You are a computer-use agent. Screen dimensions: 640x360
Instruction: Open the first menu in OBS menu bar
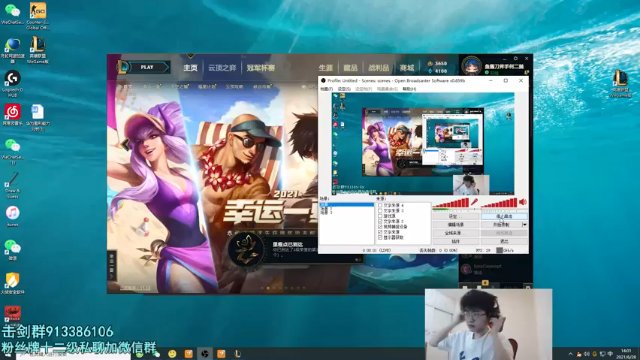[x=326, y=89]
